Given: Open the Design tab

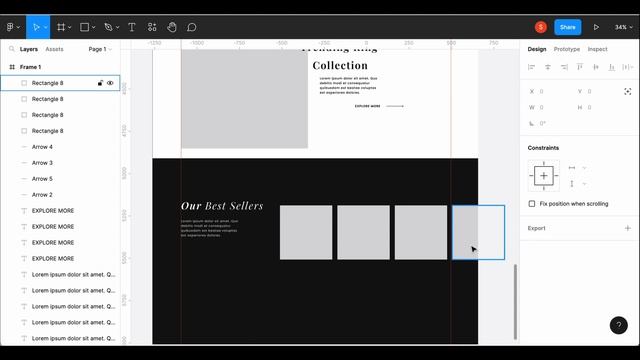Looking at the screenshot, I should pos(537,49).
